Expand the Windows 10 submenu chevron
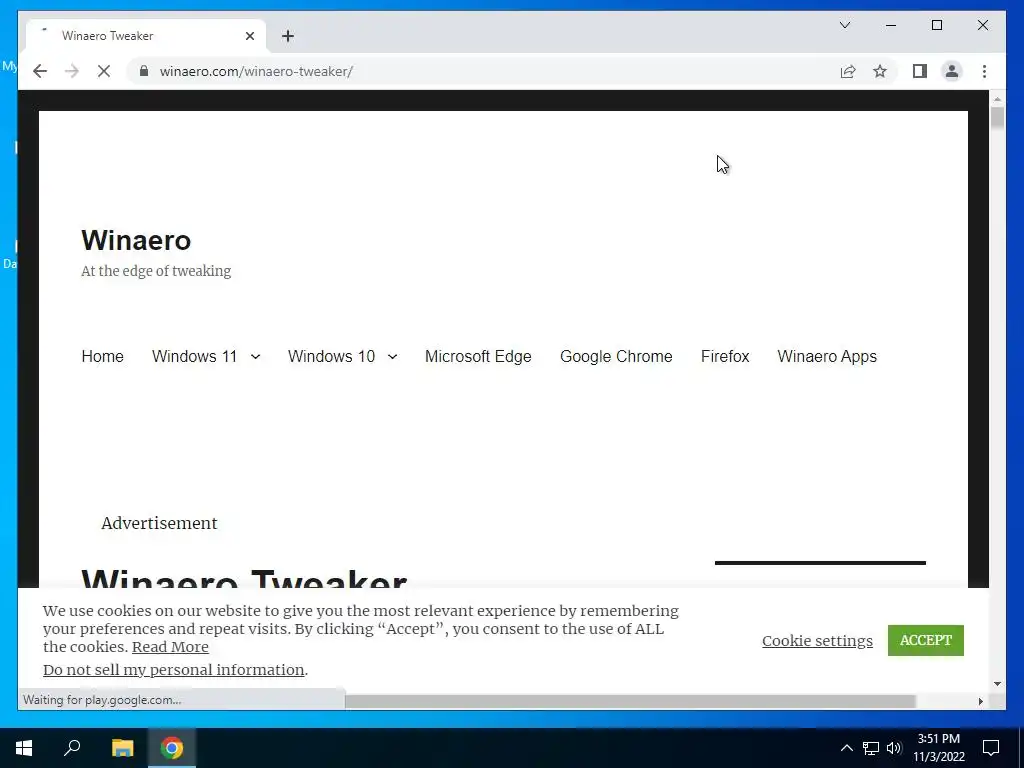The height and width of the screenshot is (768, 1024). 392,357
